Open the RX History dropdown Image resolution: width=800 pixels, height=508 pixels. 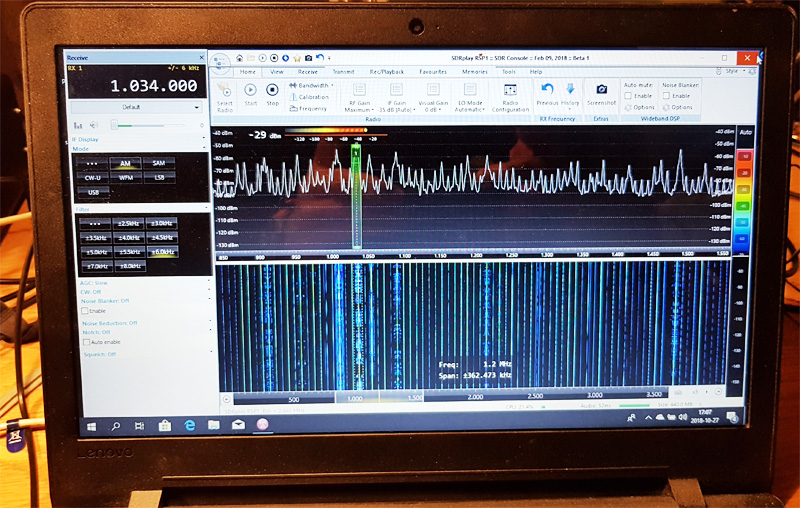(570, 95)
